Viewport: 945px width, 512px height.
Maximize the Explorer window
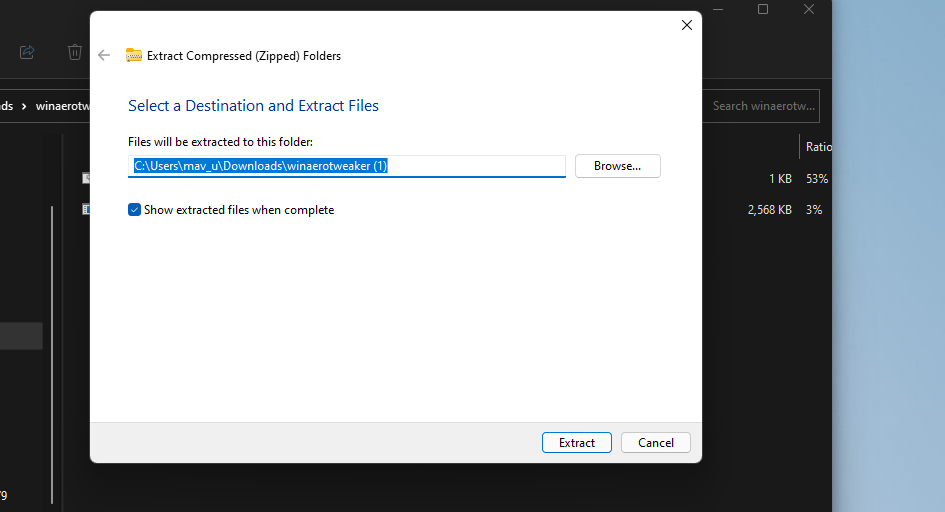(x=763, y=9)
